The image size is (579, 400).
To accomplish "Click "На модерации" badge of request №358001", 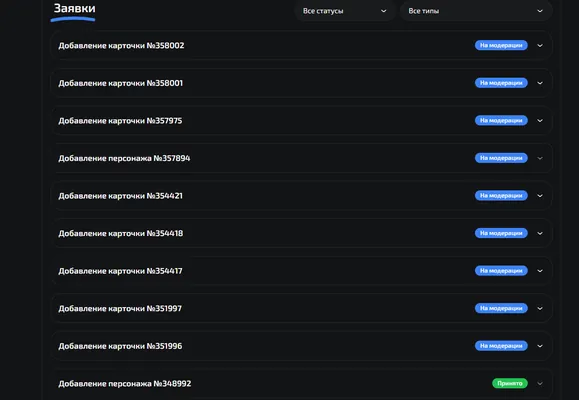I will (501, 83).
